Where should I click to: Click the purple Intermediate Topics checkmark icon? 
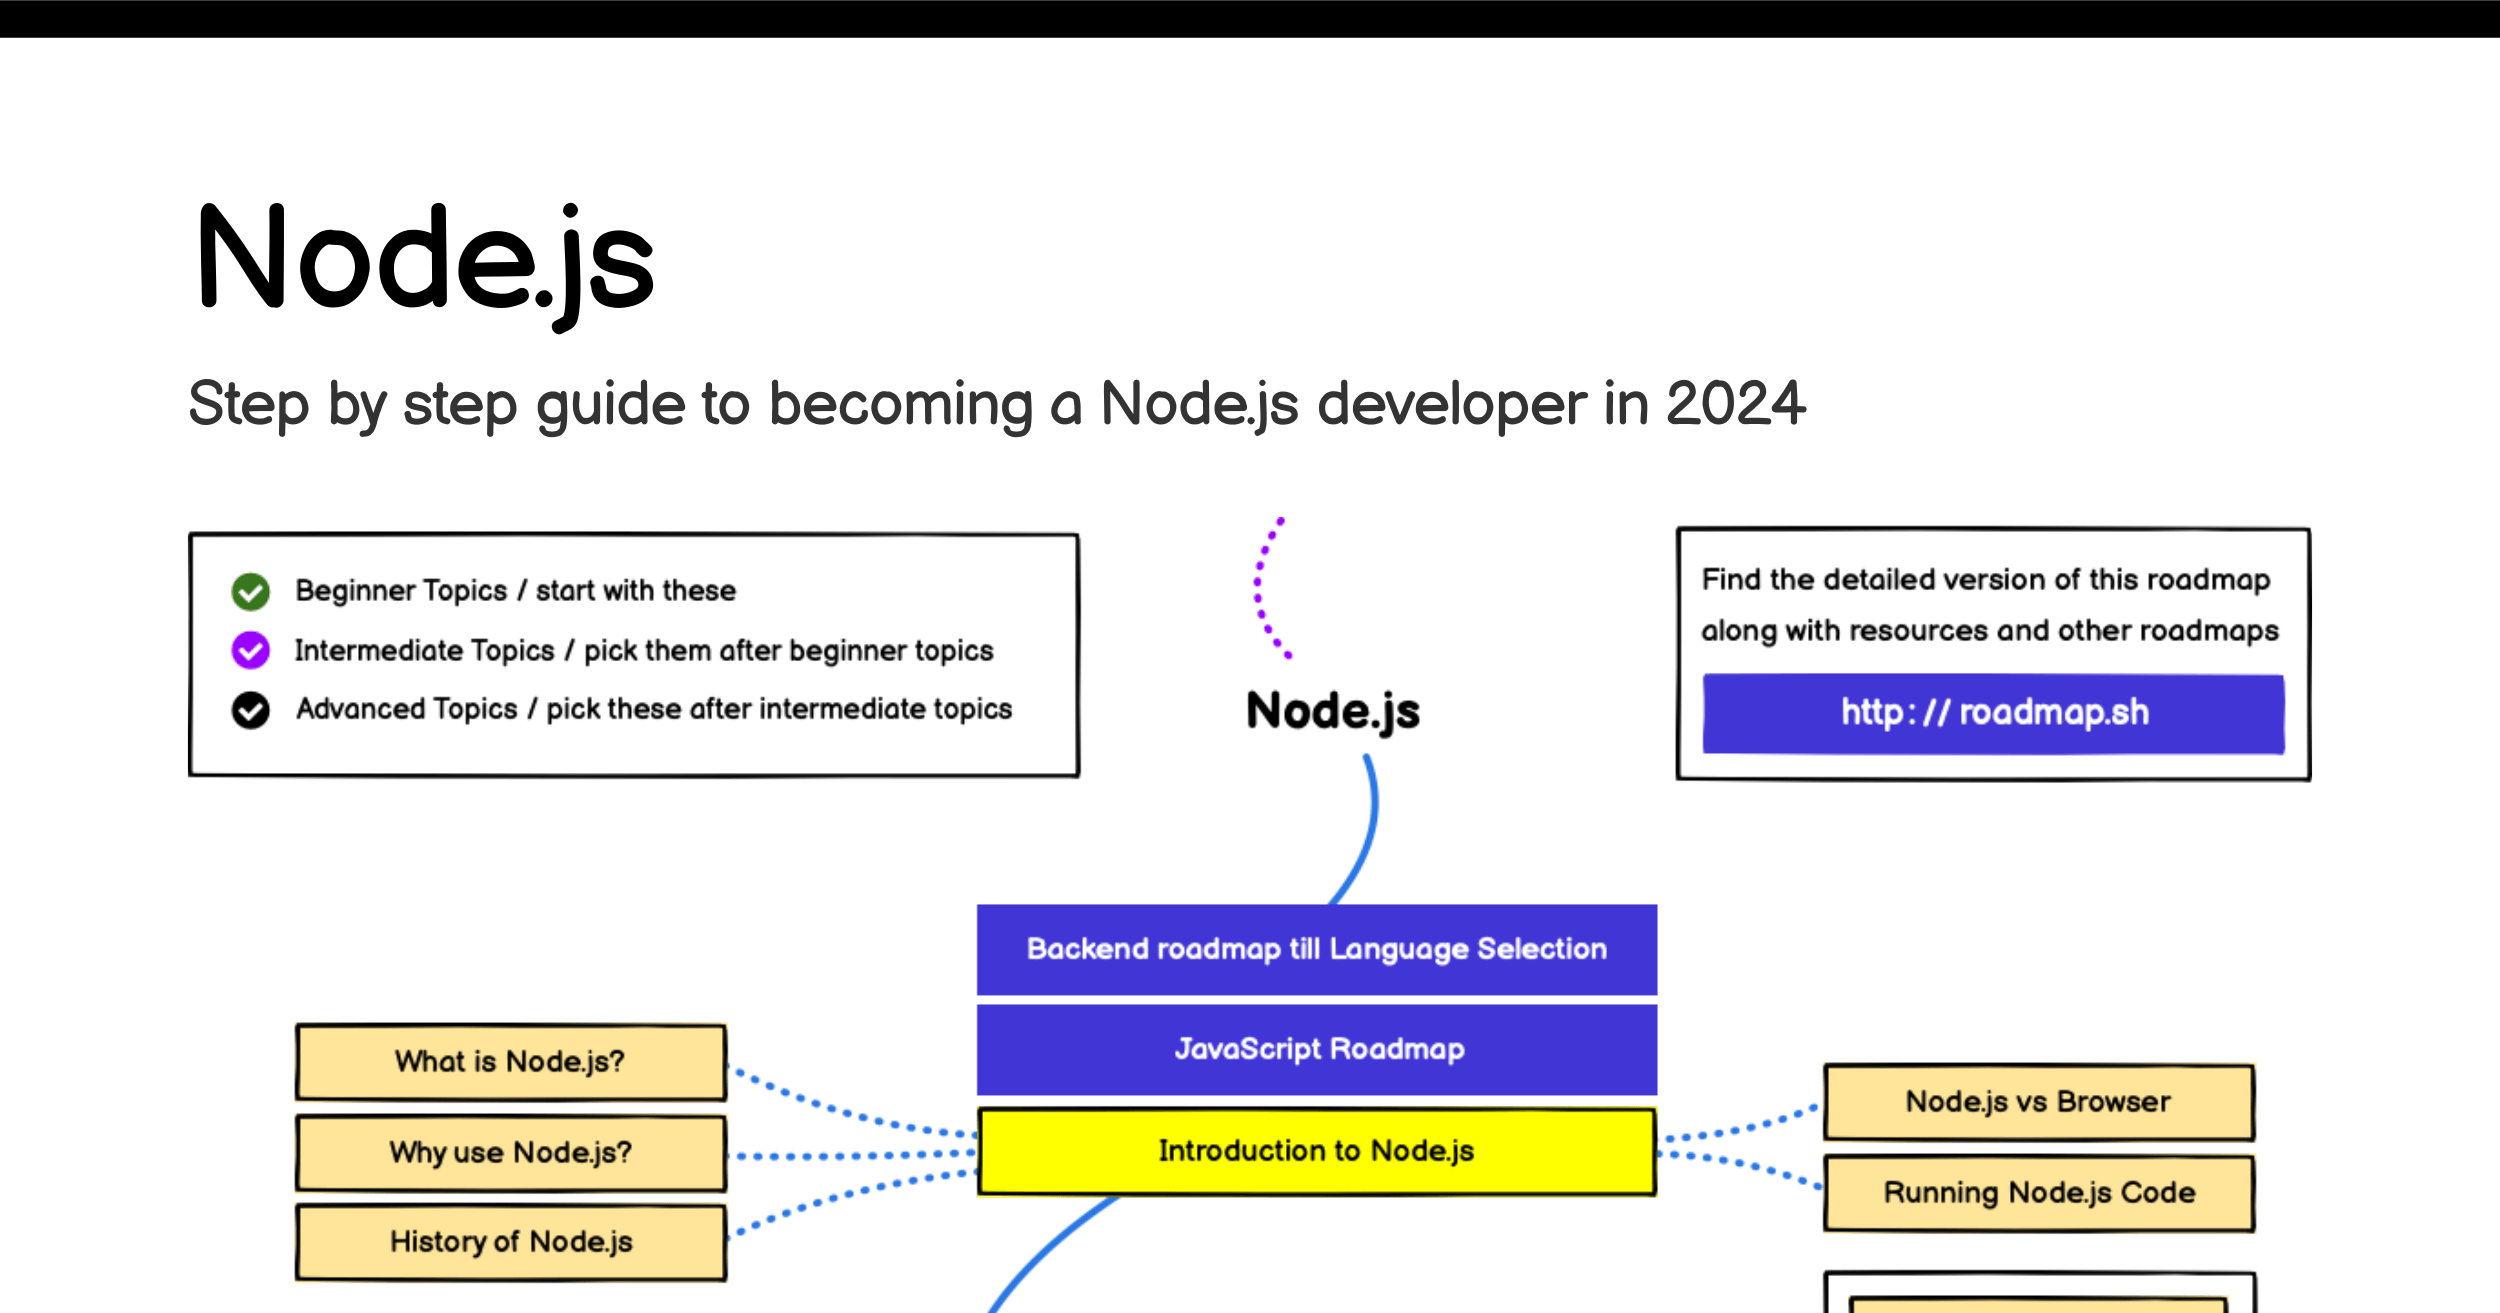coord(250,650)
